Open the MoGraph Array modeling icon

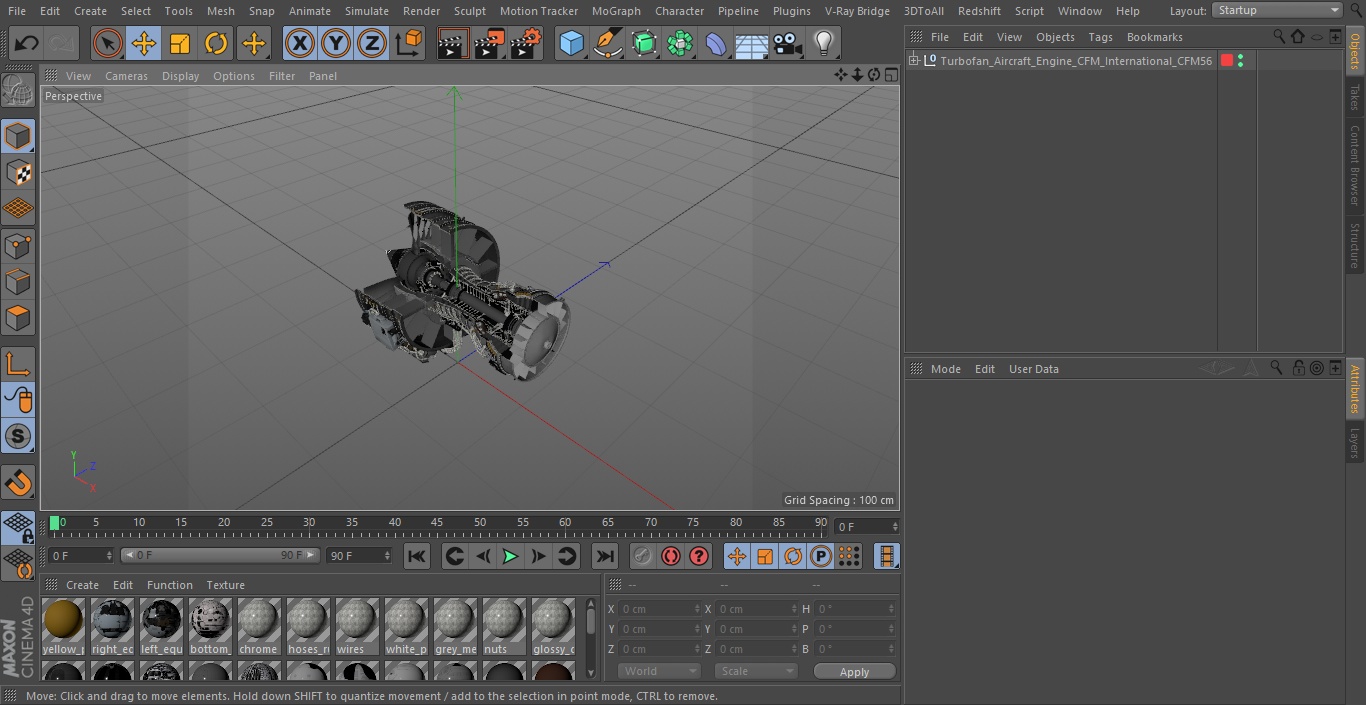tap(680, 43)
